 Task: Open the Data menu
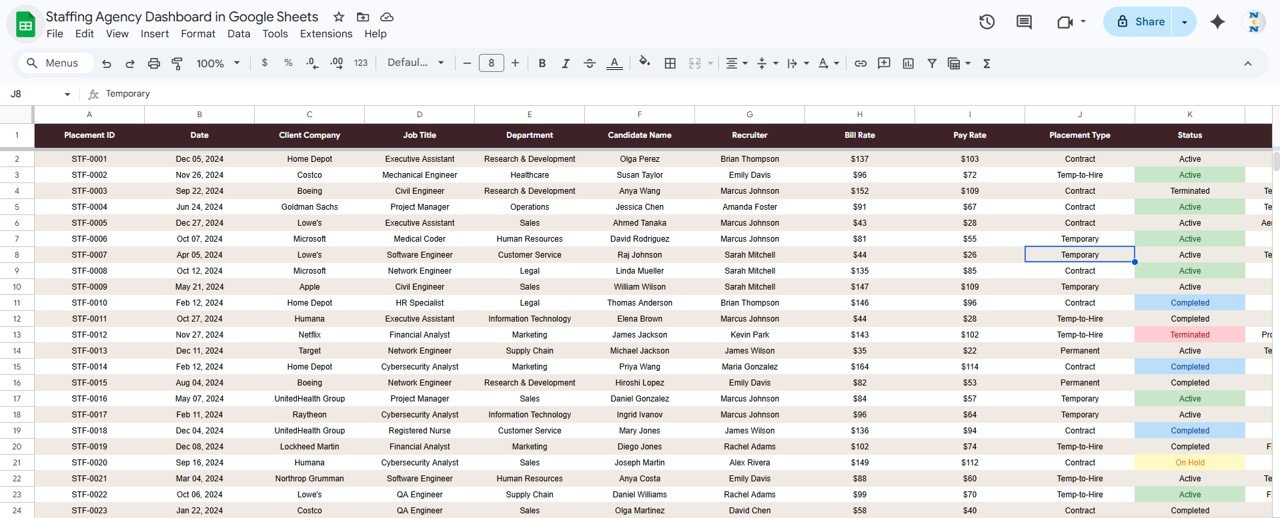pyautogui.click(x=239, y=34)
